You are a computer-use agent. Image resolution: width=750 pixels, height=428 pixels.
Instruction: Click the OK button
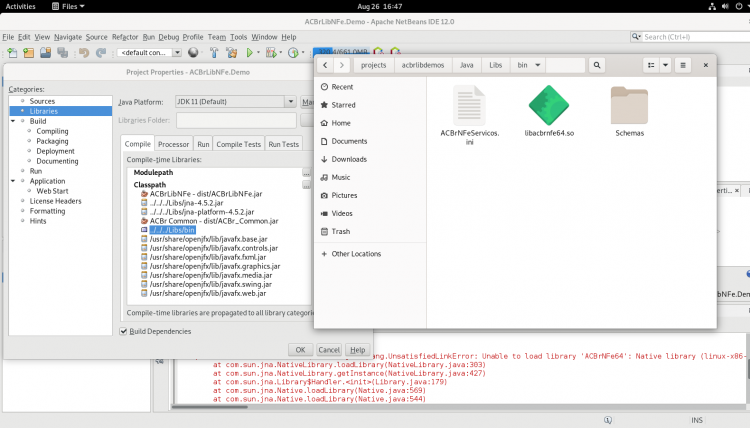point(300,350)
